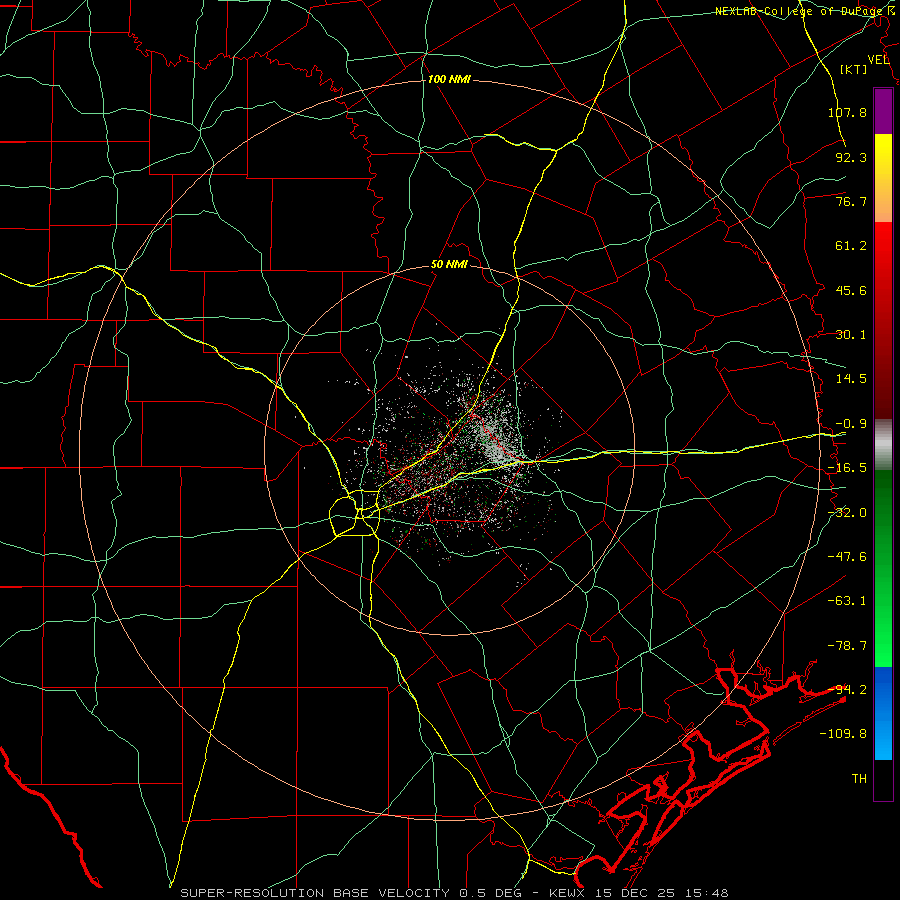The image size is (900, 900).
Task: Click the 30.1 velocity legend value
Action: coord(851,335)
